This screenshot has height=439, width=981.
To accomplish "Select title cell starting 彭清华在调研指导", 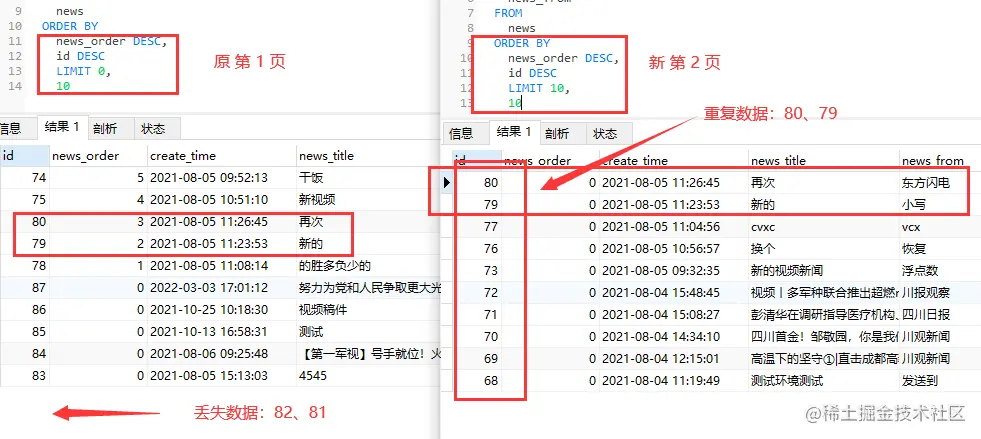I will click(x=824, y=315).
